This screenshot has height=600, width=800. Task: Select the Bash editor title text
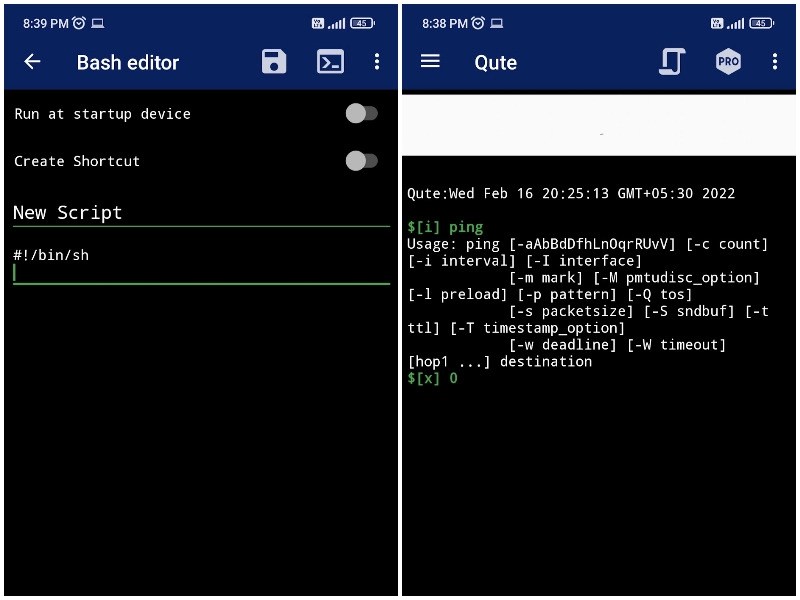tap(128, 62)
